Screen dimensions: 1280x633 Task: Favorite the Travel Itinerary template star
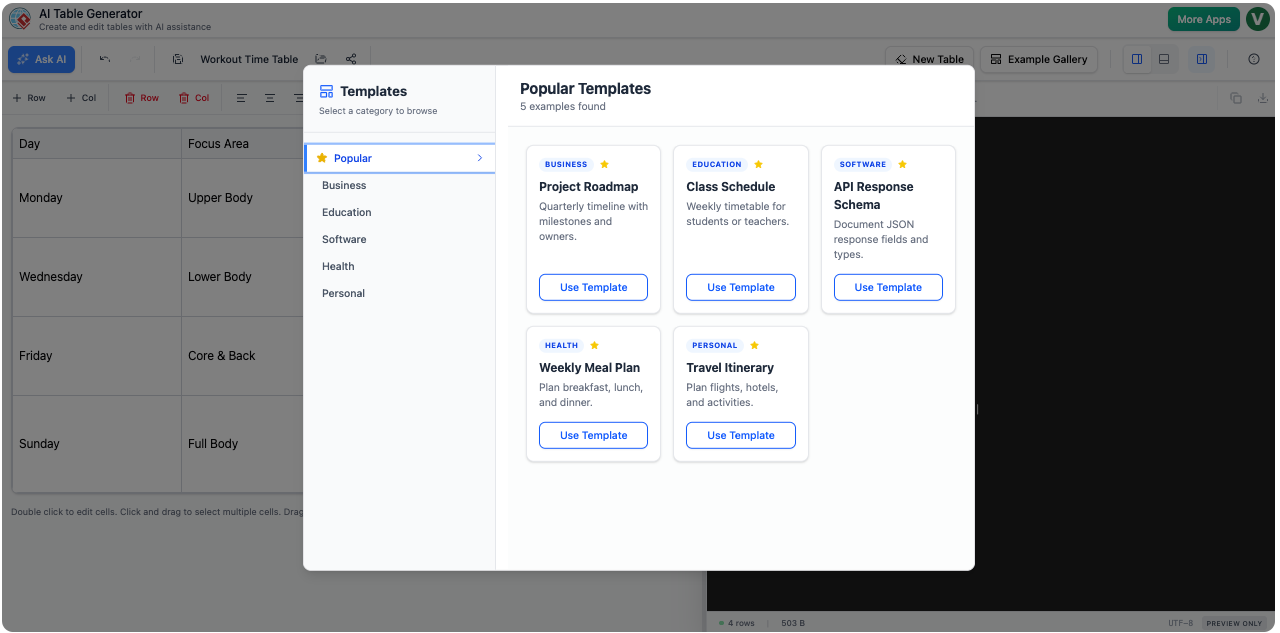click(753, 345)
